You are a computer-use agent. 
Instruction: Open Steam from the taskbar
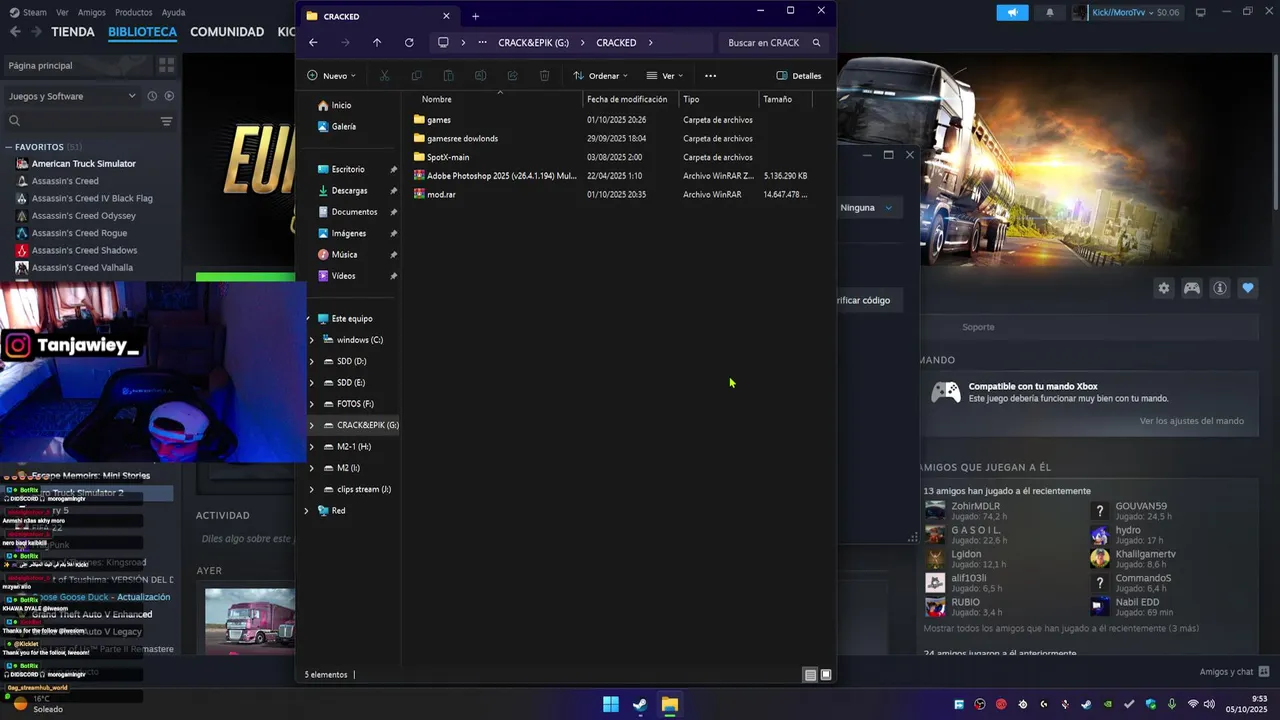(640, 705)
